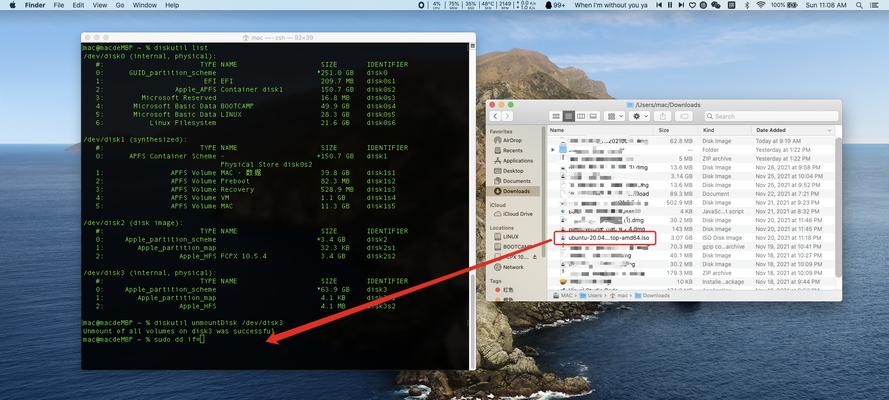The image size is (889, 400).
Task: Sort the file list by Date Added
Action: click(793, 130)
